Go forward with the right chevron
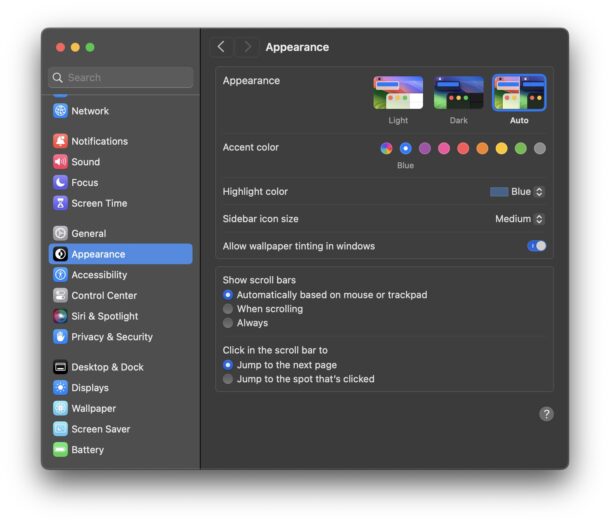Image resolution: width=610 pixels, height=524 pixels. click(x=247, y=47)
